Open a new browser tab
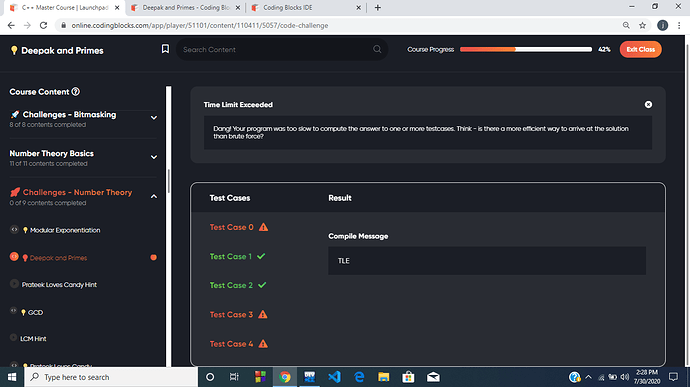The width and height of the screenshot is (690, 387). point(378,7)
